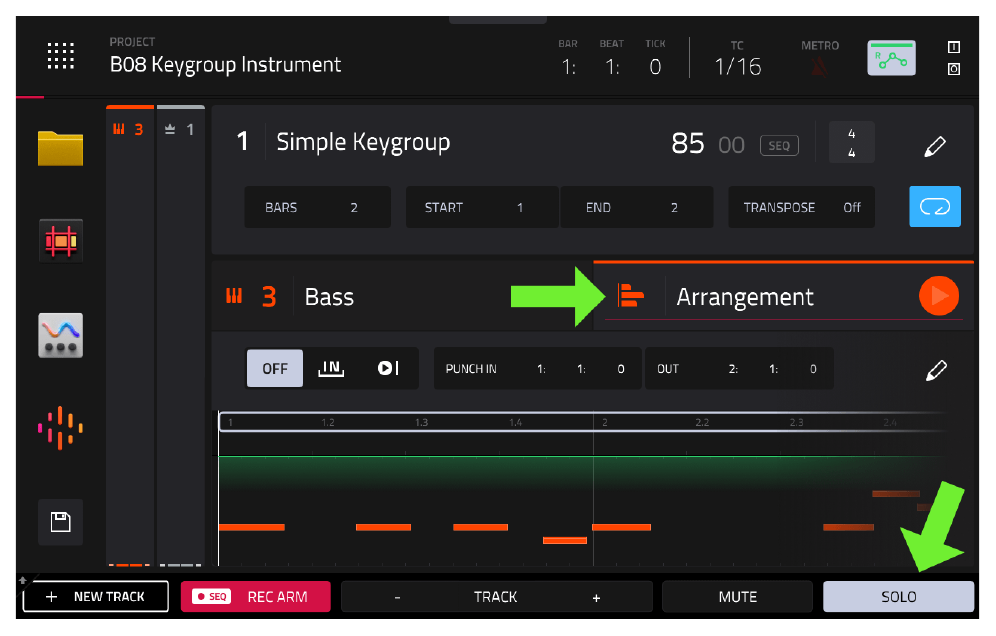Viewport: 996px width, 636px height.
Task: Edit track with pencil icon beside punch out
Action: [x=936, y=370]
